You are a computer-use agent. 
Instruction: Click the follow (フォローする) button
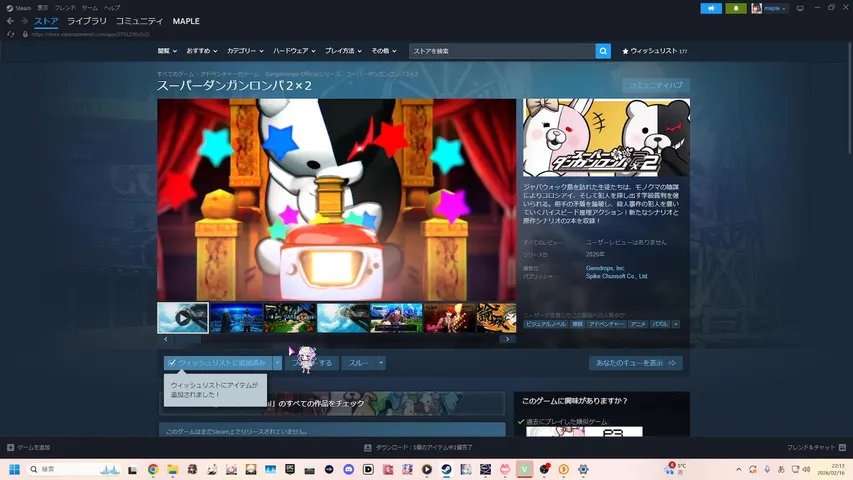click(x=312, y=362)
